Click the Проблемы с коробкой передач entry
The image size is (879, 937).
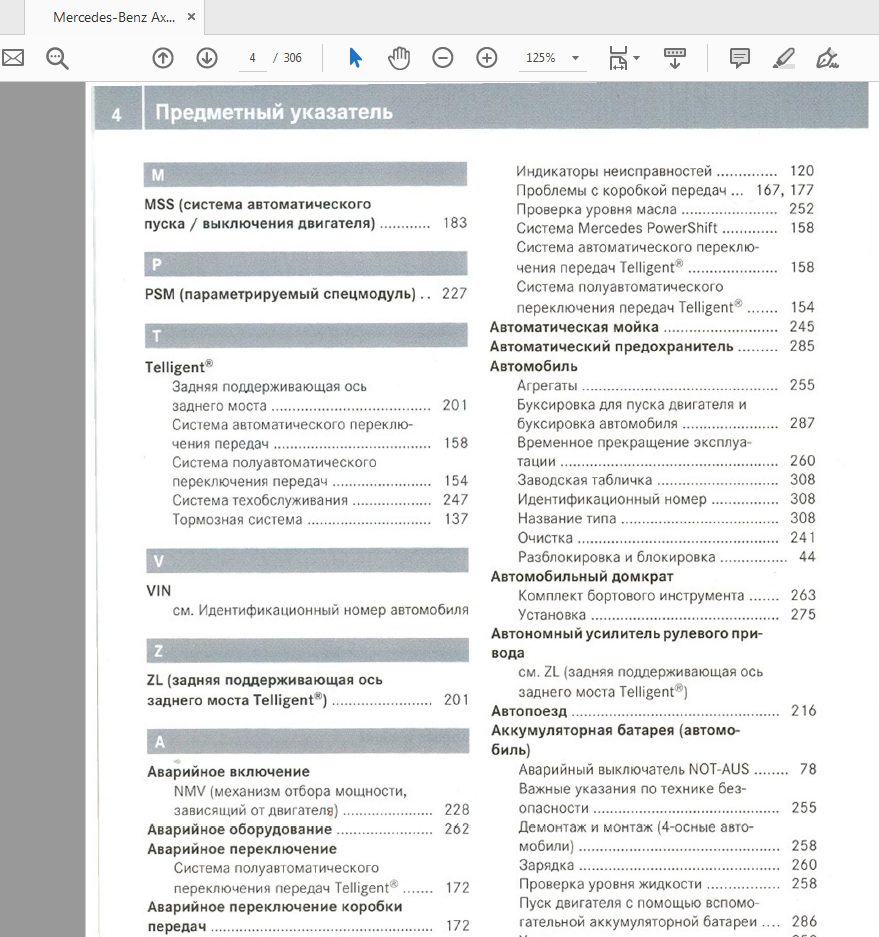click(621, 191)
